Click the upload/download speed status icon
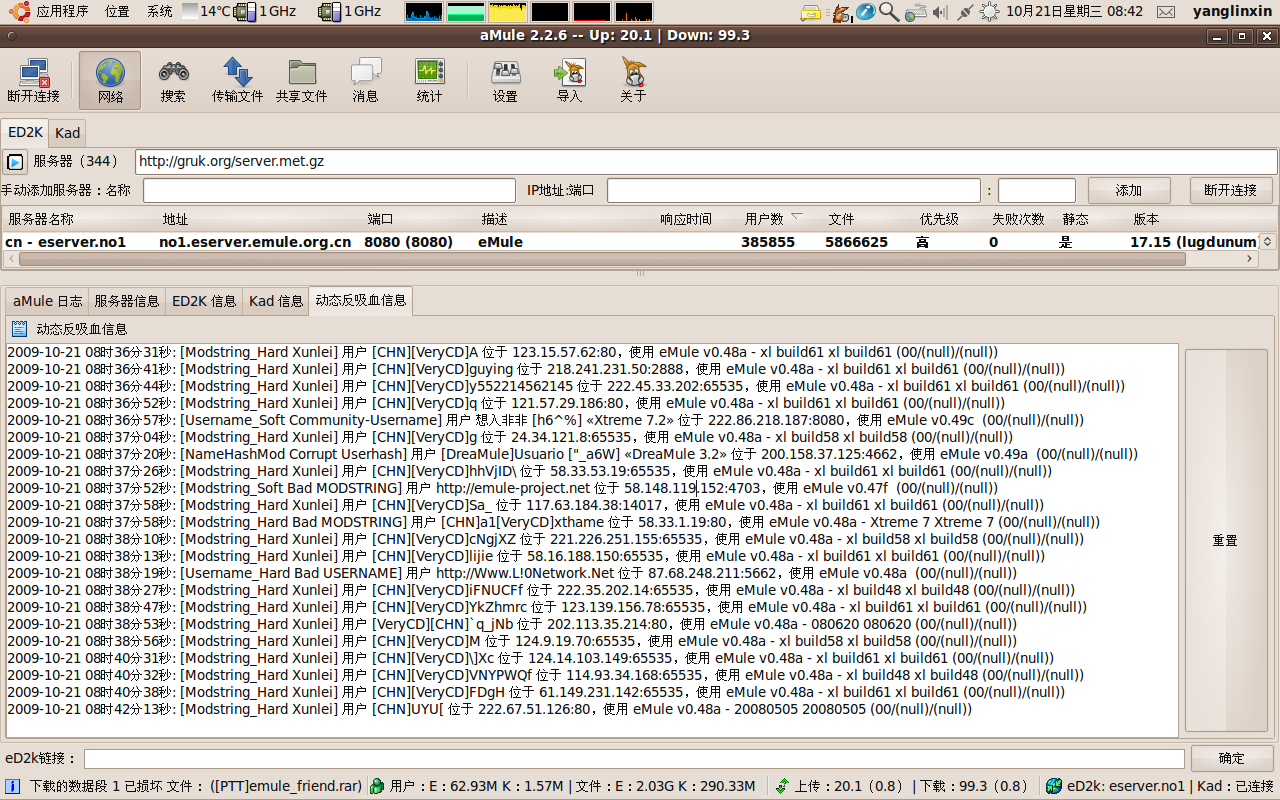The image size is (1280, 800). pos(782,786)
